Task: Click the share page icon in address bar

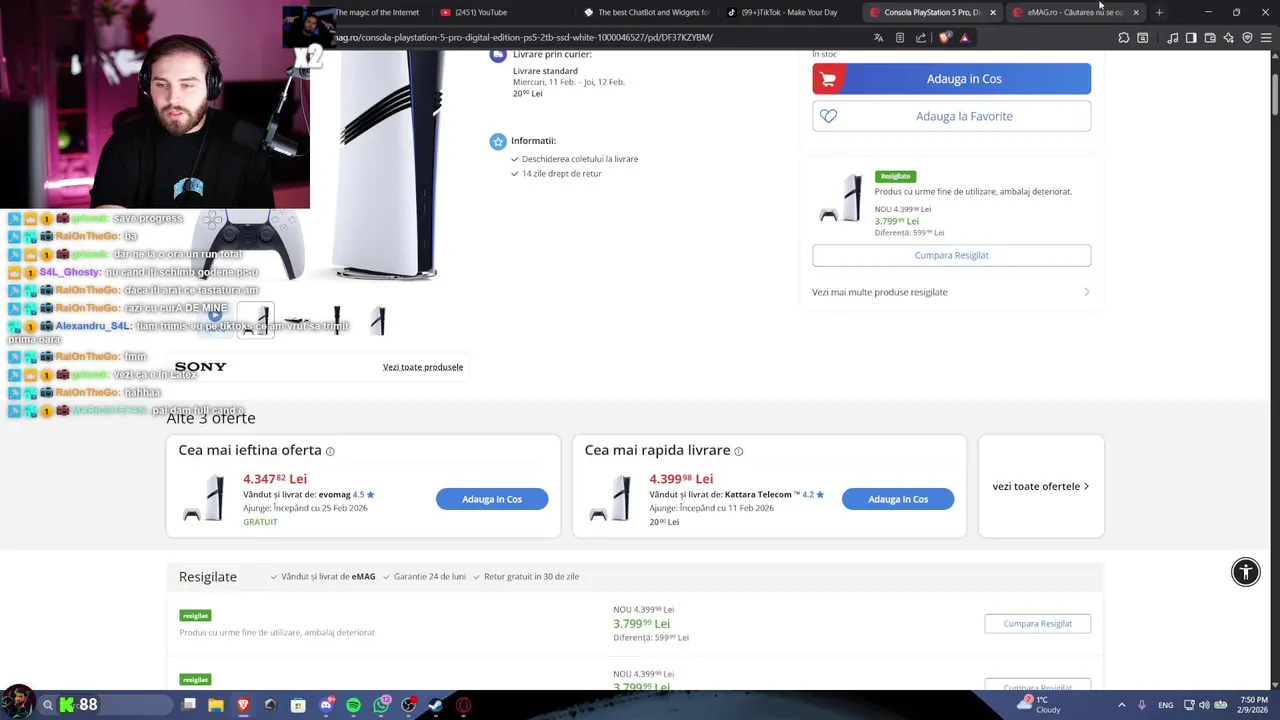Action: click(922, 38)
